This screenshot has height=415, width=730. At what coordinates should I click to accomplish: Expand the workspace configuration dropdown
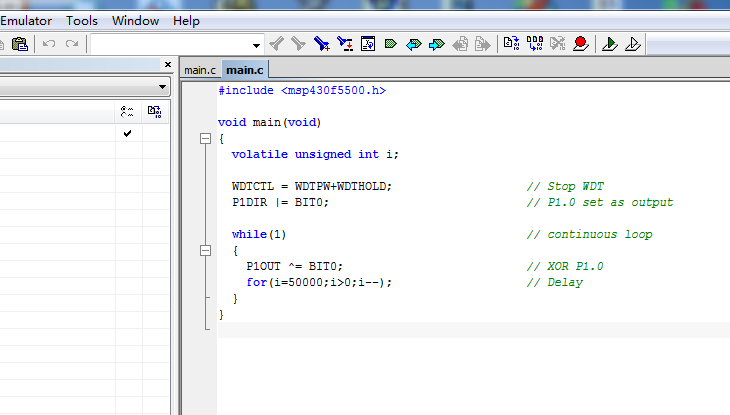click(162, 87)
